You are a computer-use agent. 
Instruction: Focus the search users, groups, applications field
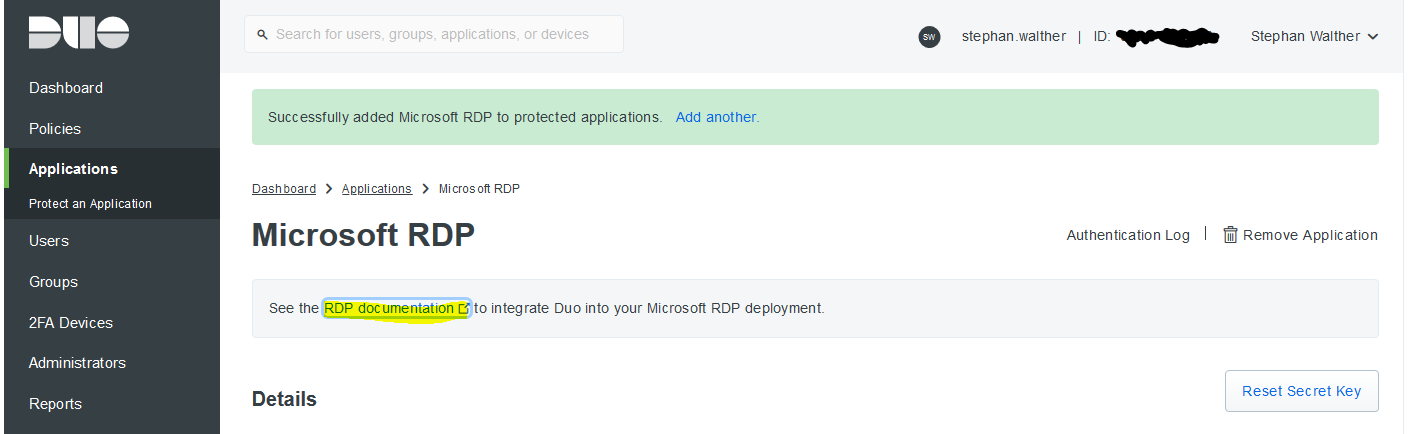(x=434, y=34)
